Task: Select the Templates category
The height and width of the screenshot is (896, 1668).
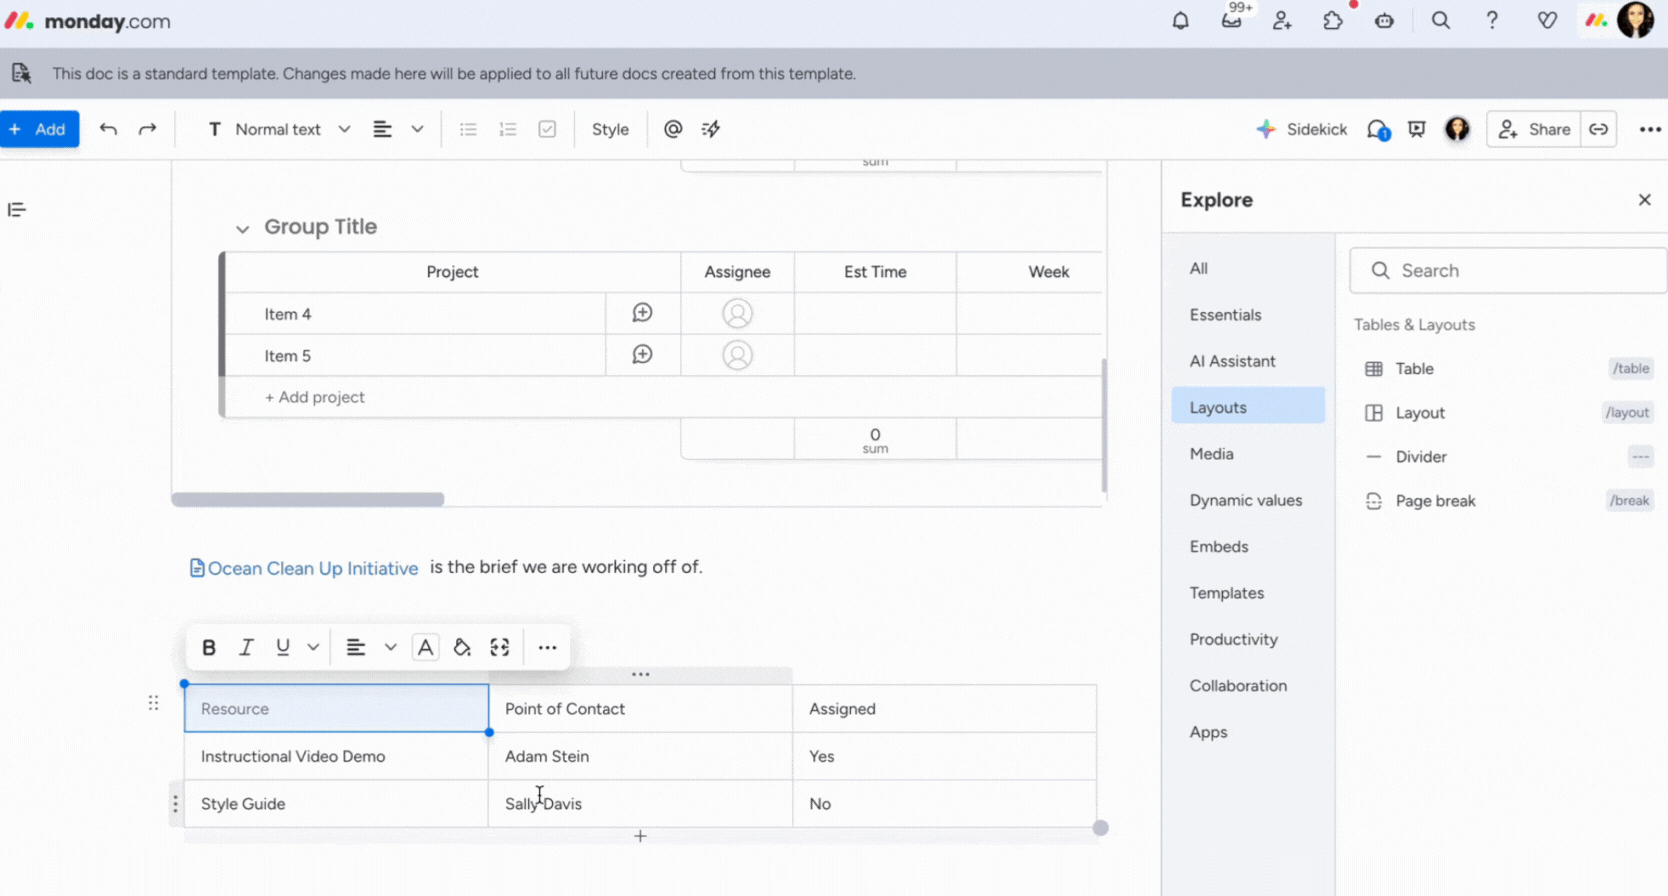Action: [1248, 593]
